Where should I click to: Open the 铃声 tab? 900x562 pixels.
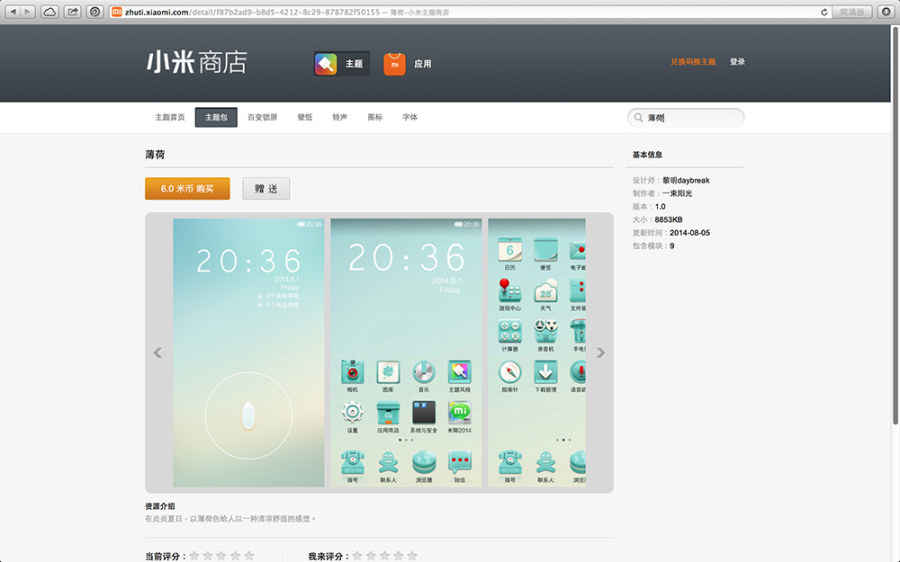click(340, 117)
